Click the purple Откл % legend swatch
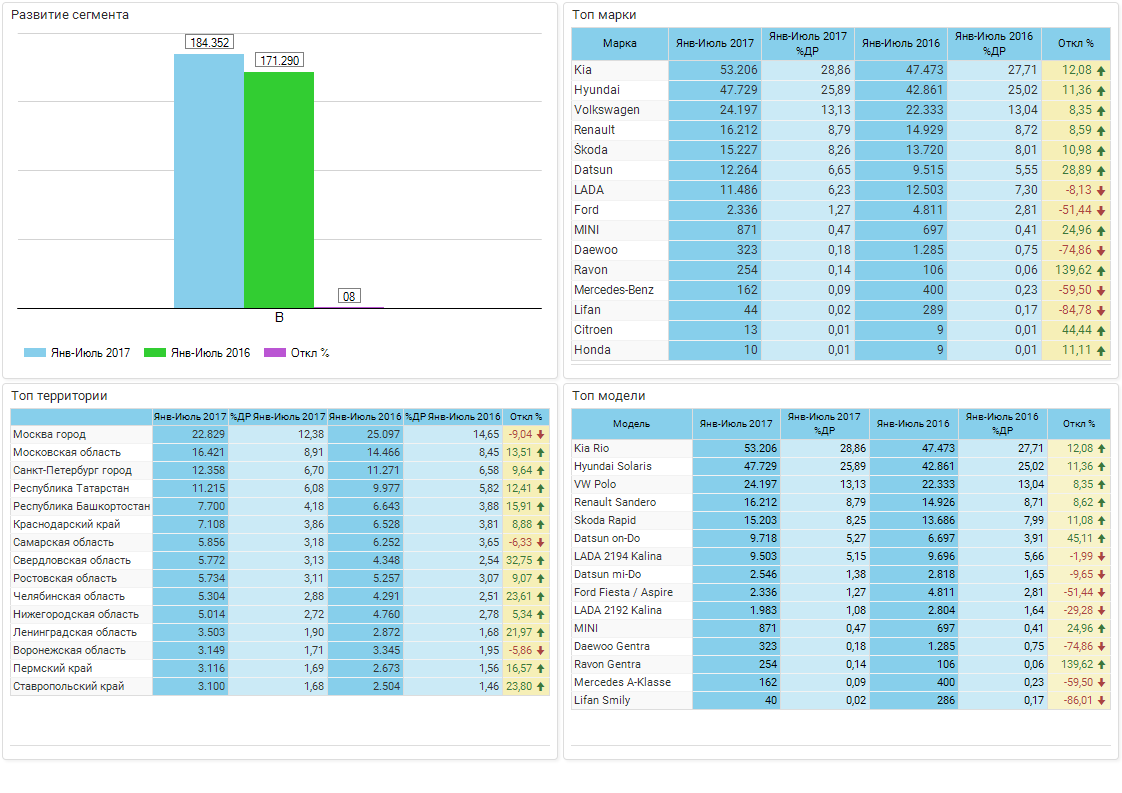 275,353
